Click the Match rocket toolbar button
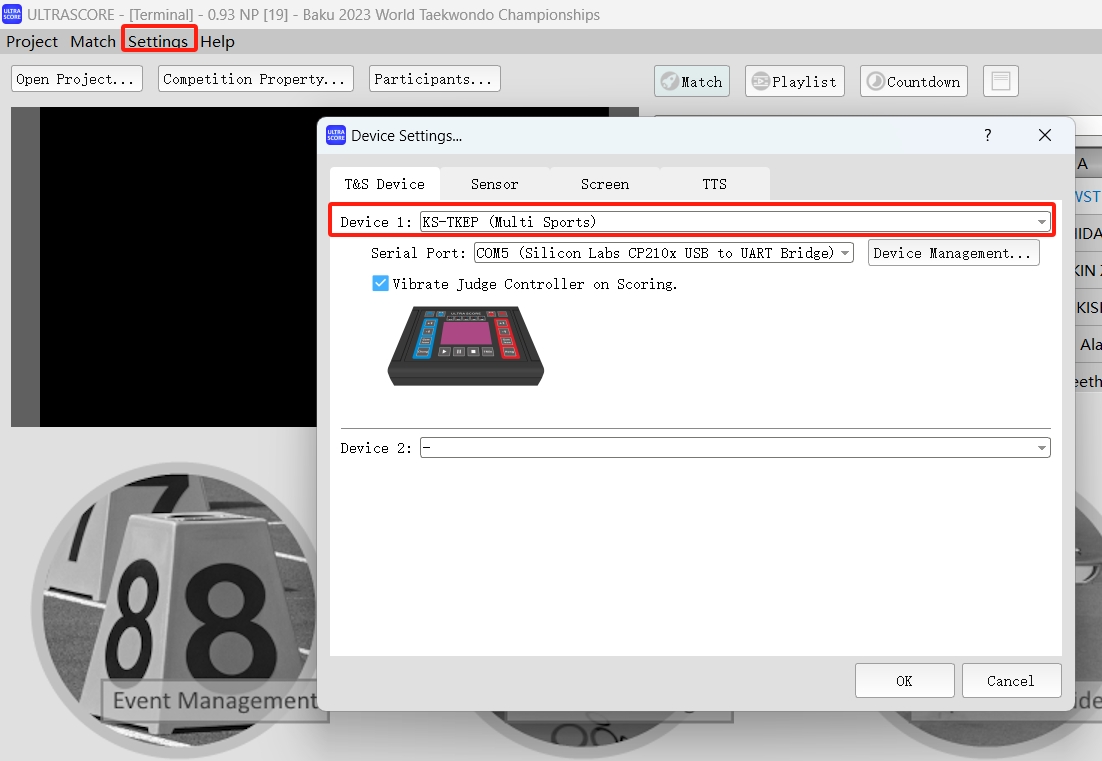The height and width of the screenshot is (761, 1102). click(692, 82)
